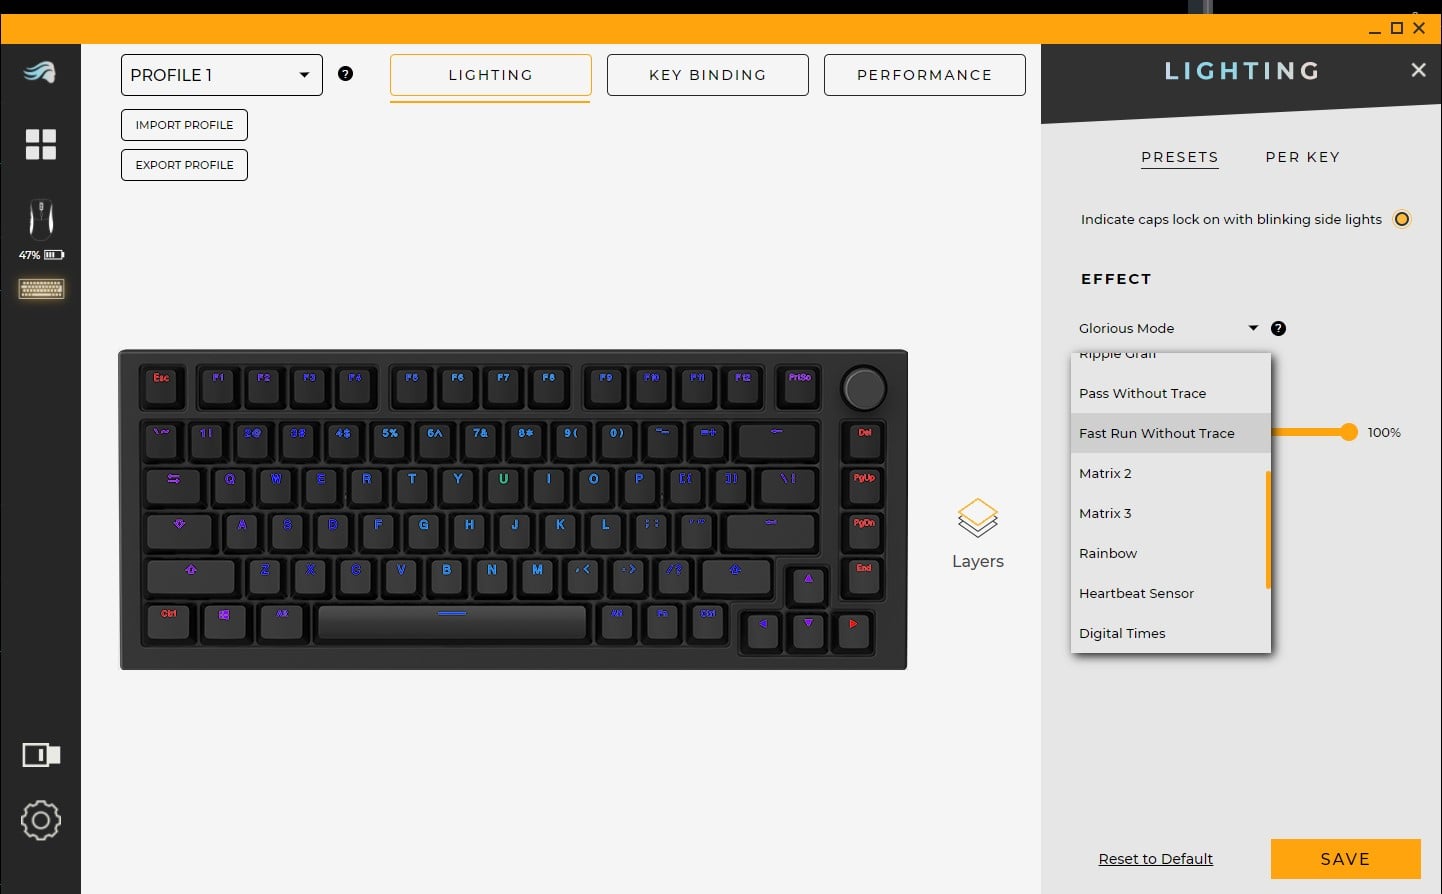This screenshot has width=1442, height=894.
Task: Close the Lighting panel with X
Action: pyautogui.click(x=1418, y=70)
